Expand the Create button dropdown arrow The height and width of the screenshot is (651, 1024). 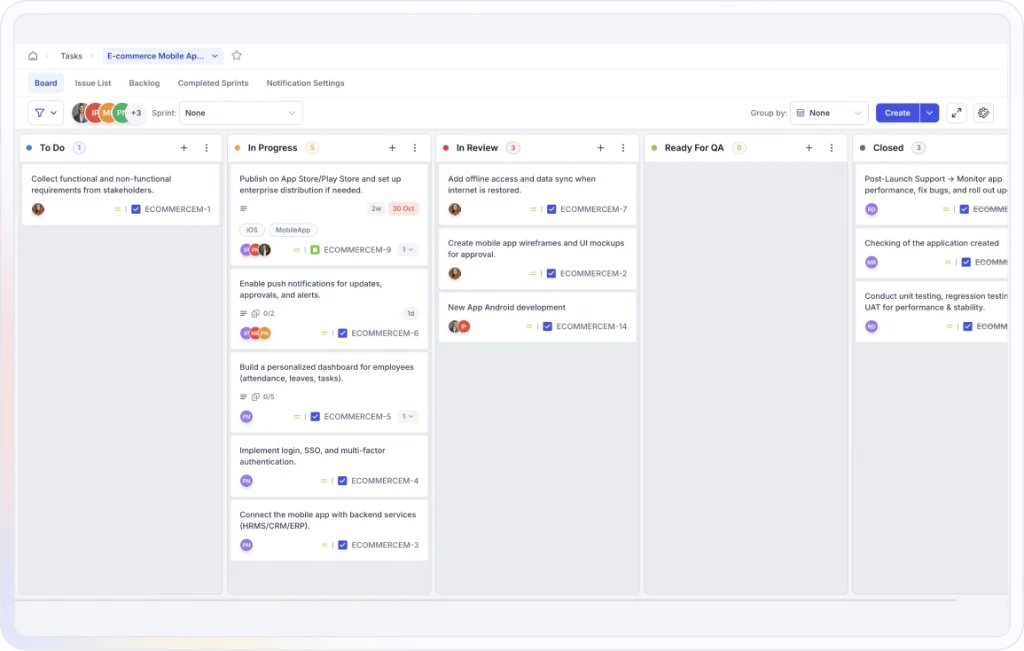click(x=927, y=112)
